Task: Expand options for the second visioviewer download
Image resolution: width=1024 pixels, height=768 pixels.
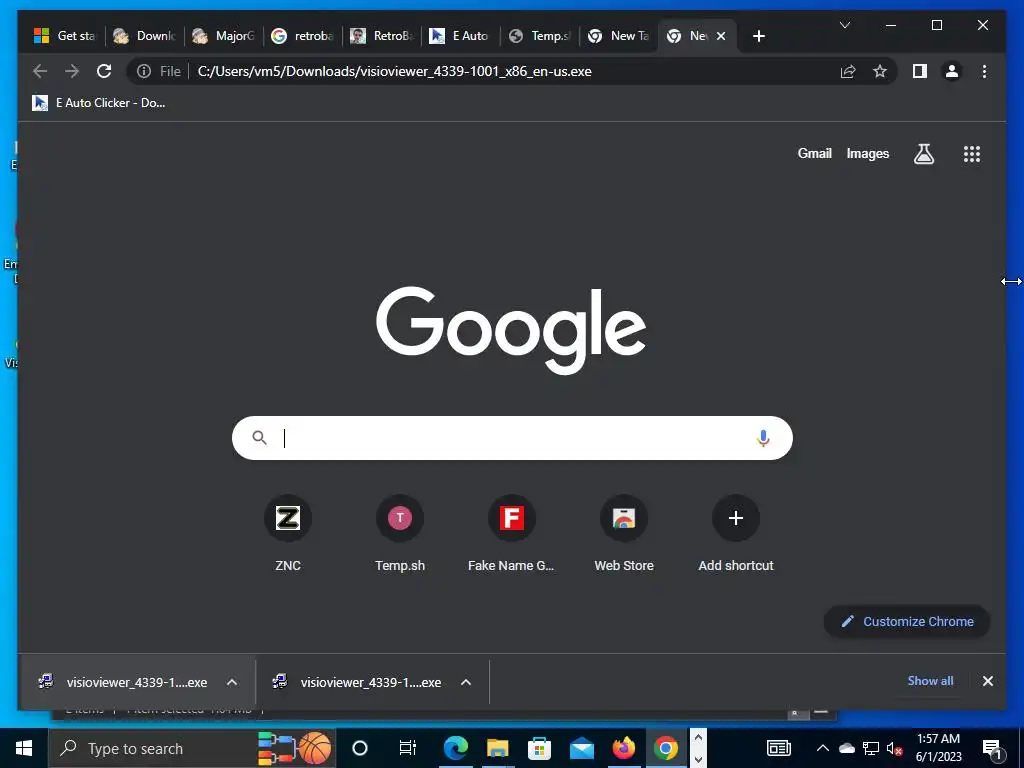Action: [x=466, y=682]
